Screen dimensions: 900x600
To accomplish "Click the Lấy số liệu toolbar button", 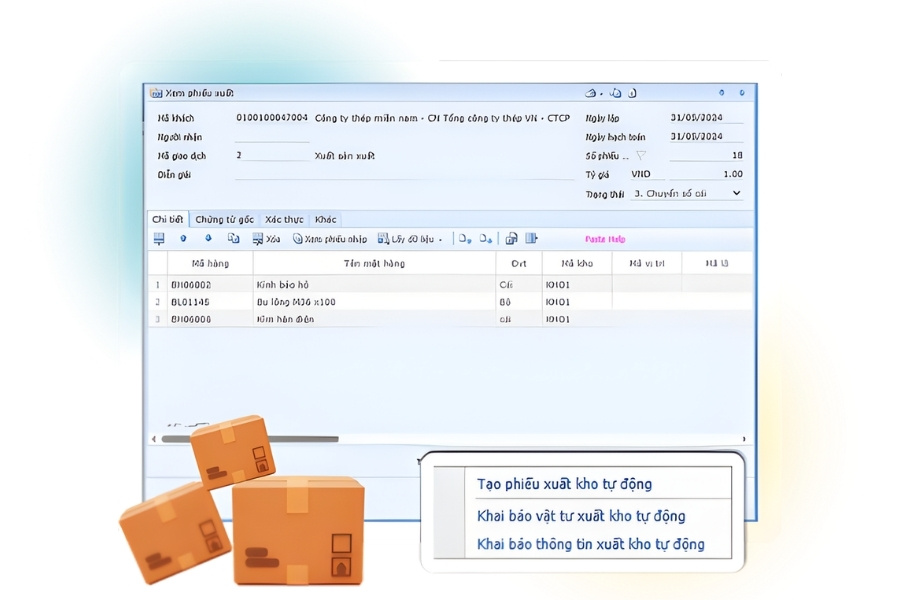I will (x=406, y=239).
